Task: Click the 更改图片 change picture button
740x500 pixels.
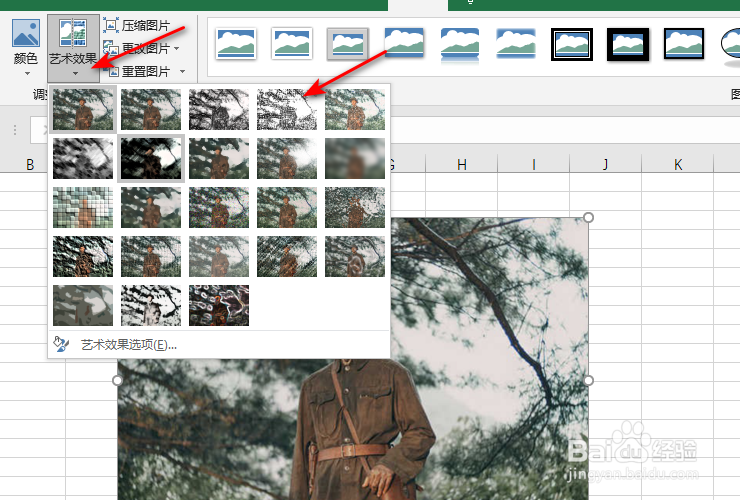Action: click(x=136, y=48)
